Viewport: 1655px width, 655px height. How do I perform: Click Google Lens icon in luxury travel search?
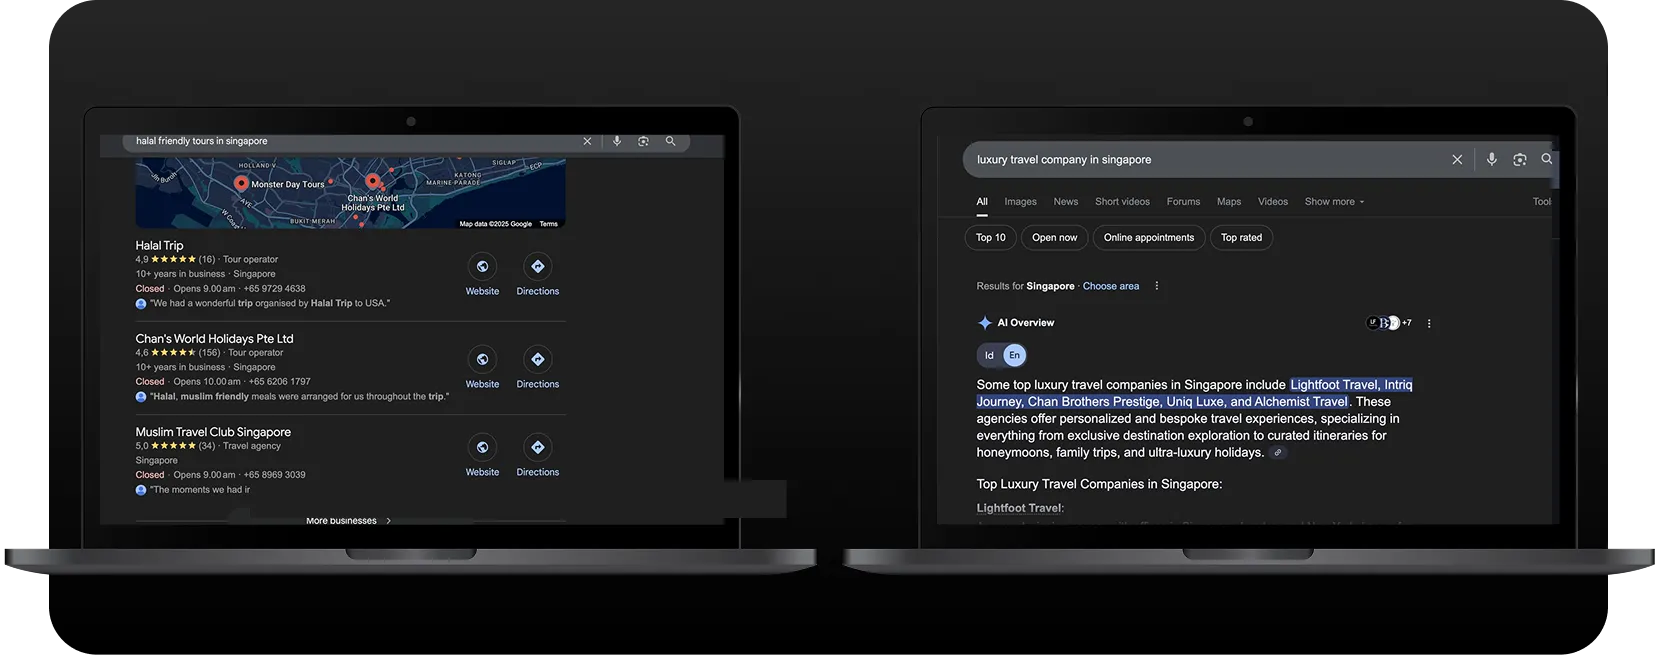coord(1519,160)
